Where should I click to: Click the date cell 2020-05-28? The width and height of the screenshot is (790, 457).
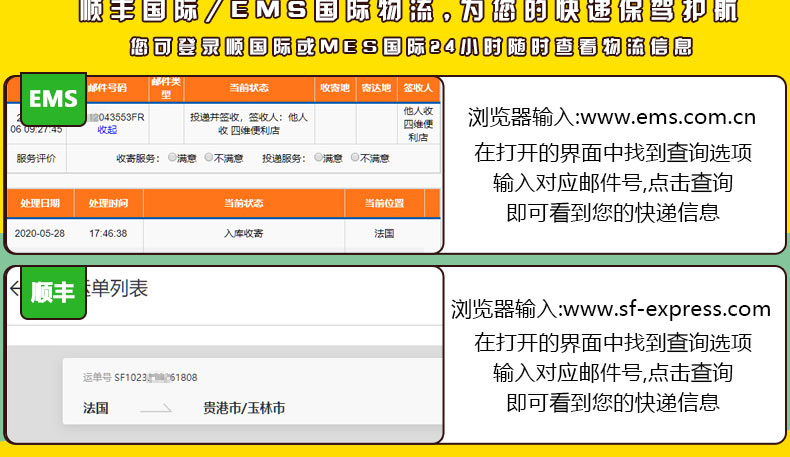39,234
